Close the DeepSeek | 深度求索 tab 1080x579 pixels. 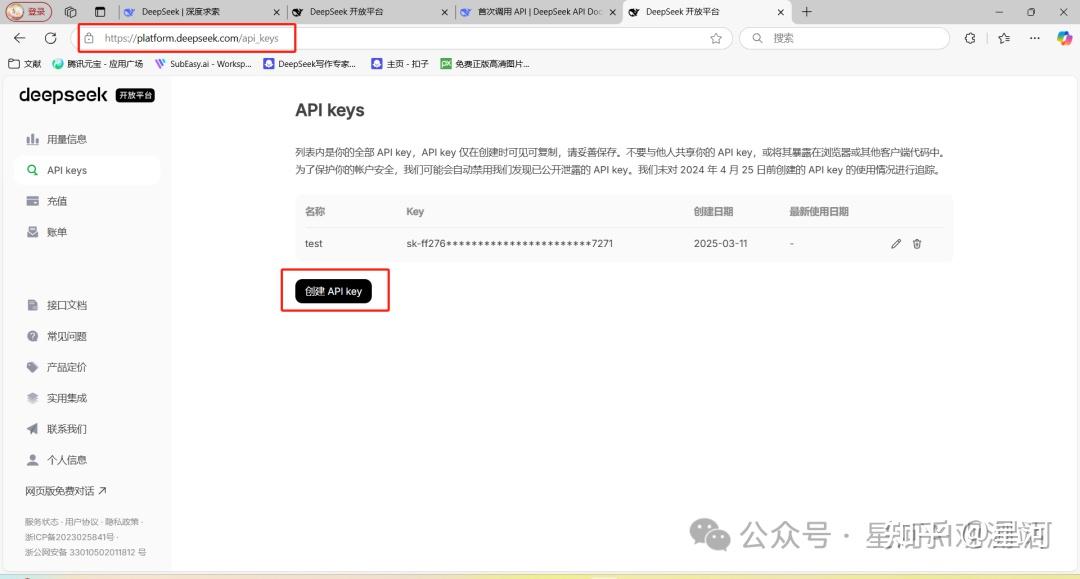[x=276, y=12]
